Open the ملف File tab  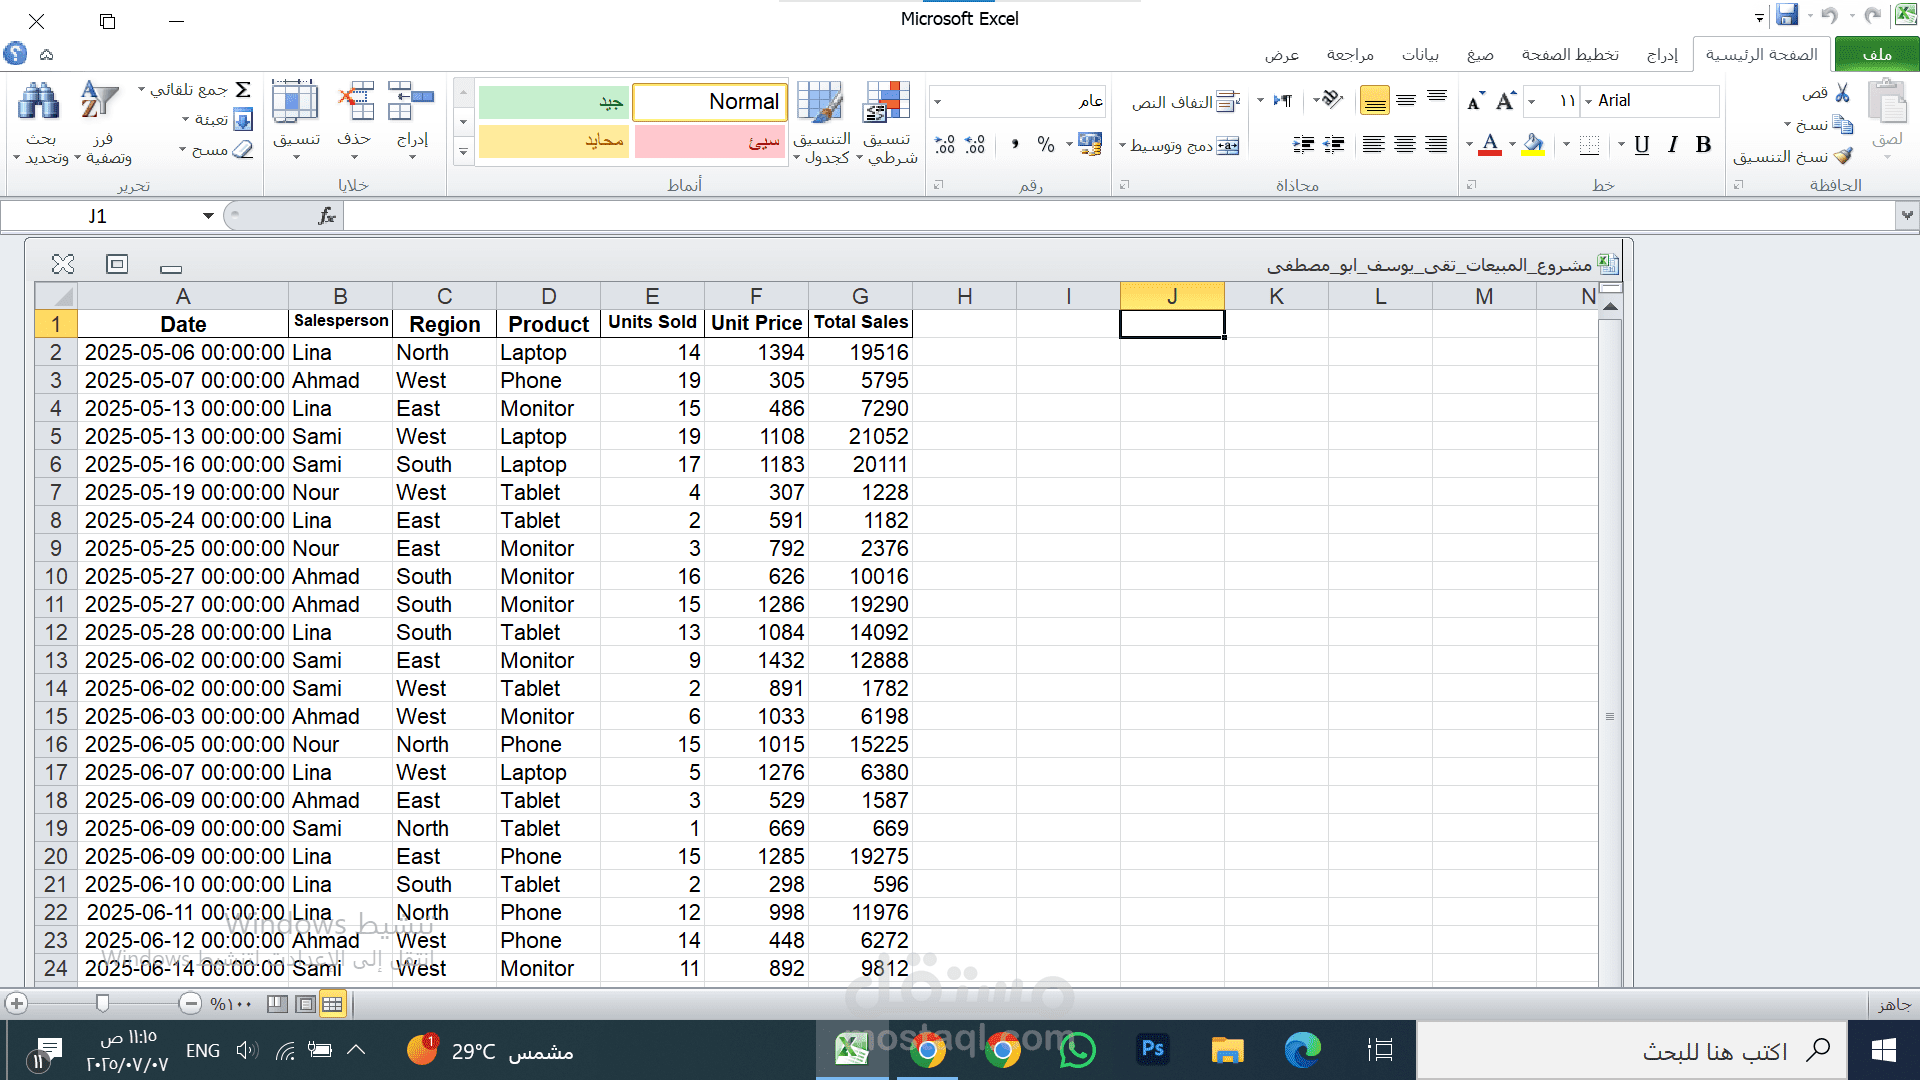(x=1876, y=54)
